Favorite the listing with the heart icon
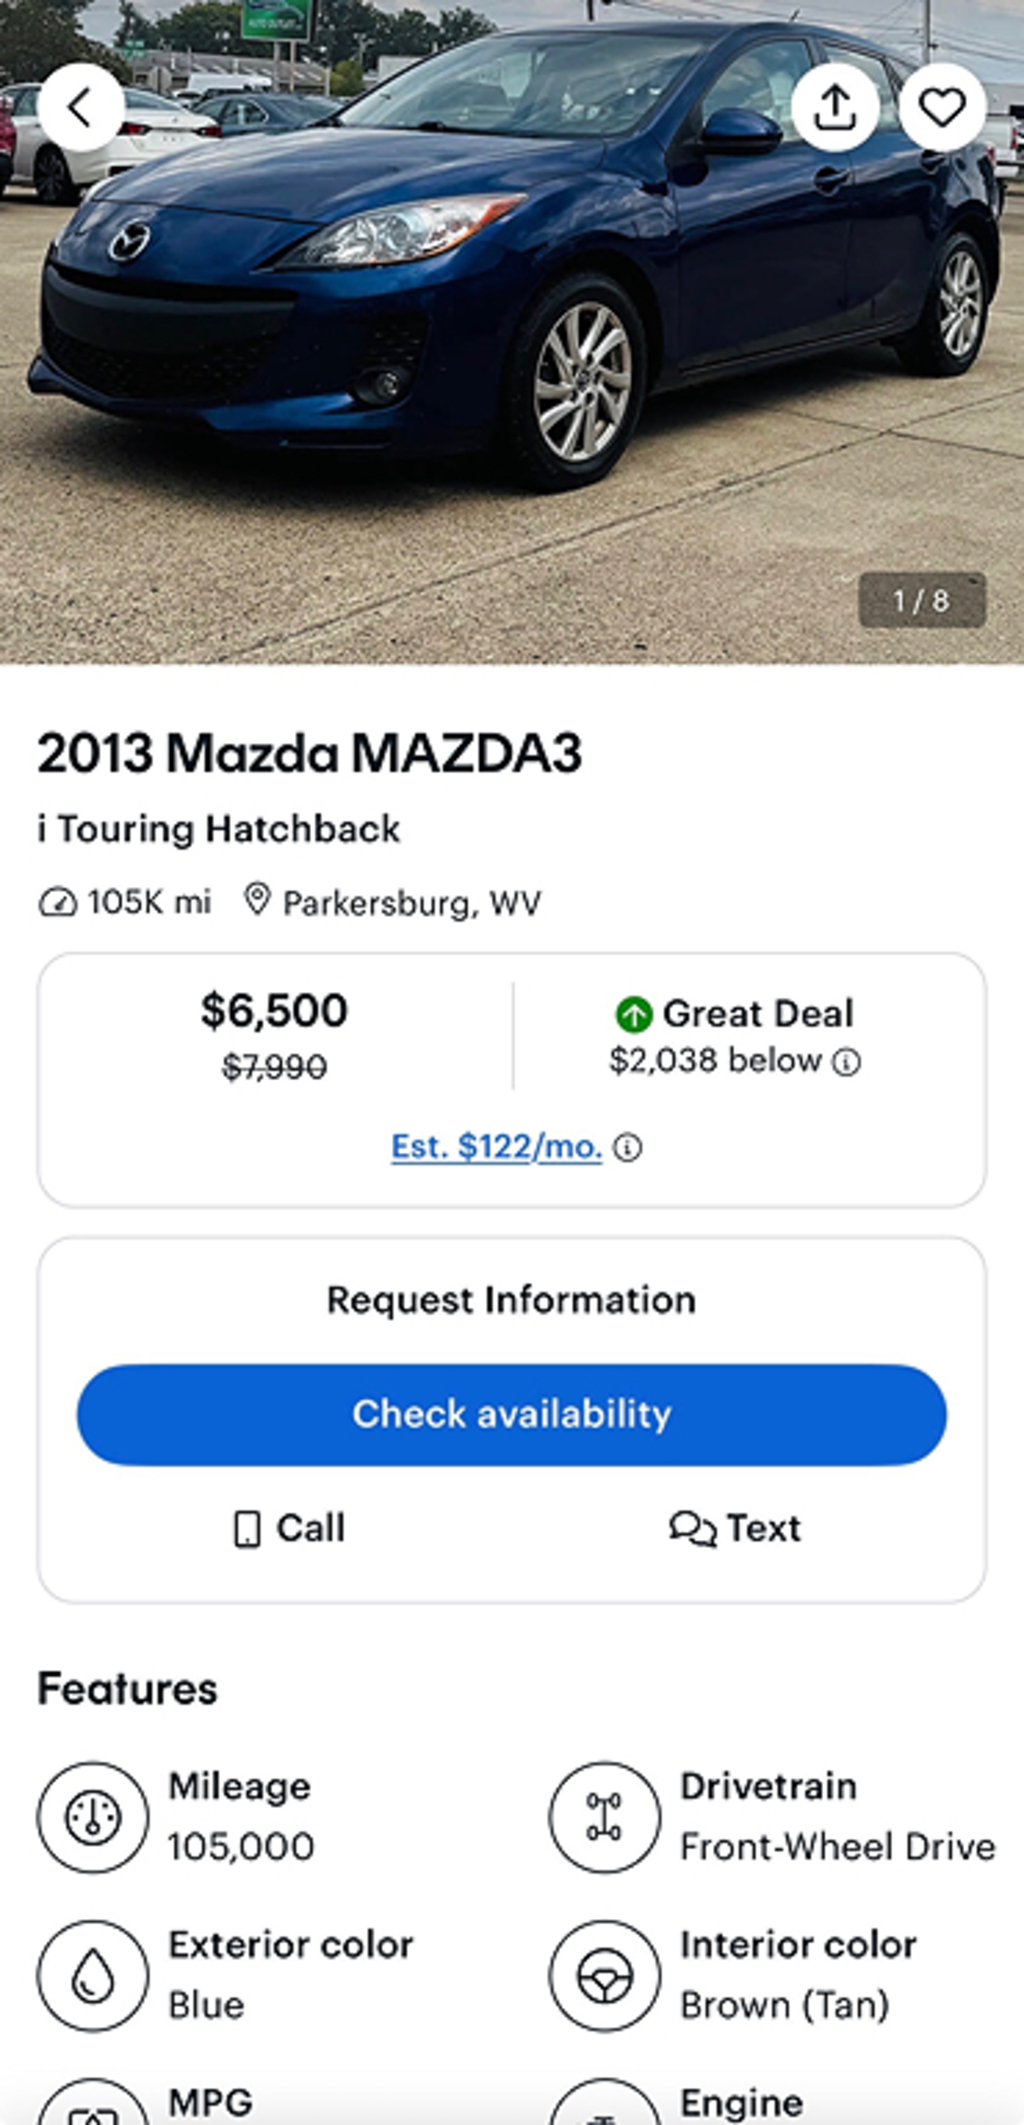The width and height of the screenshot is (1024, 2125). tap(942, 108)
